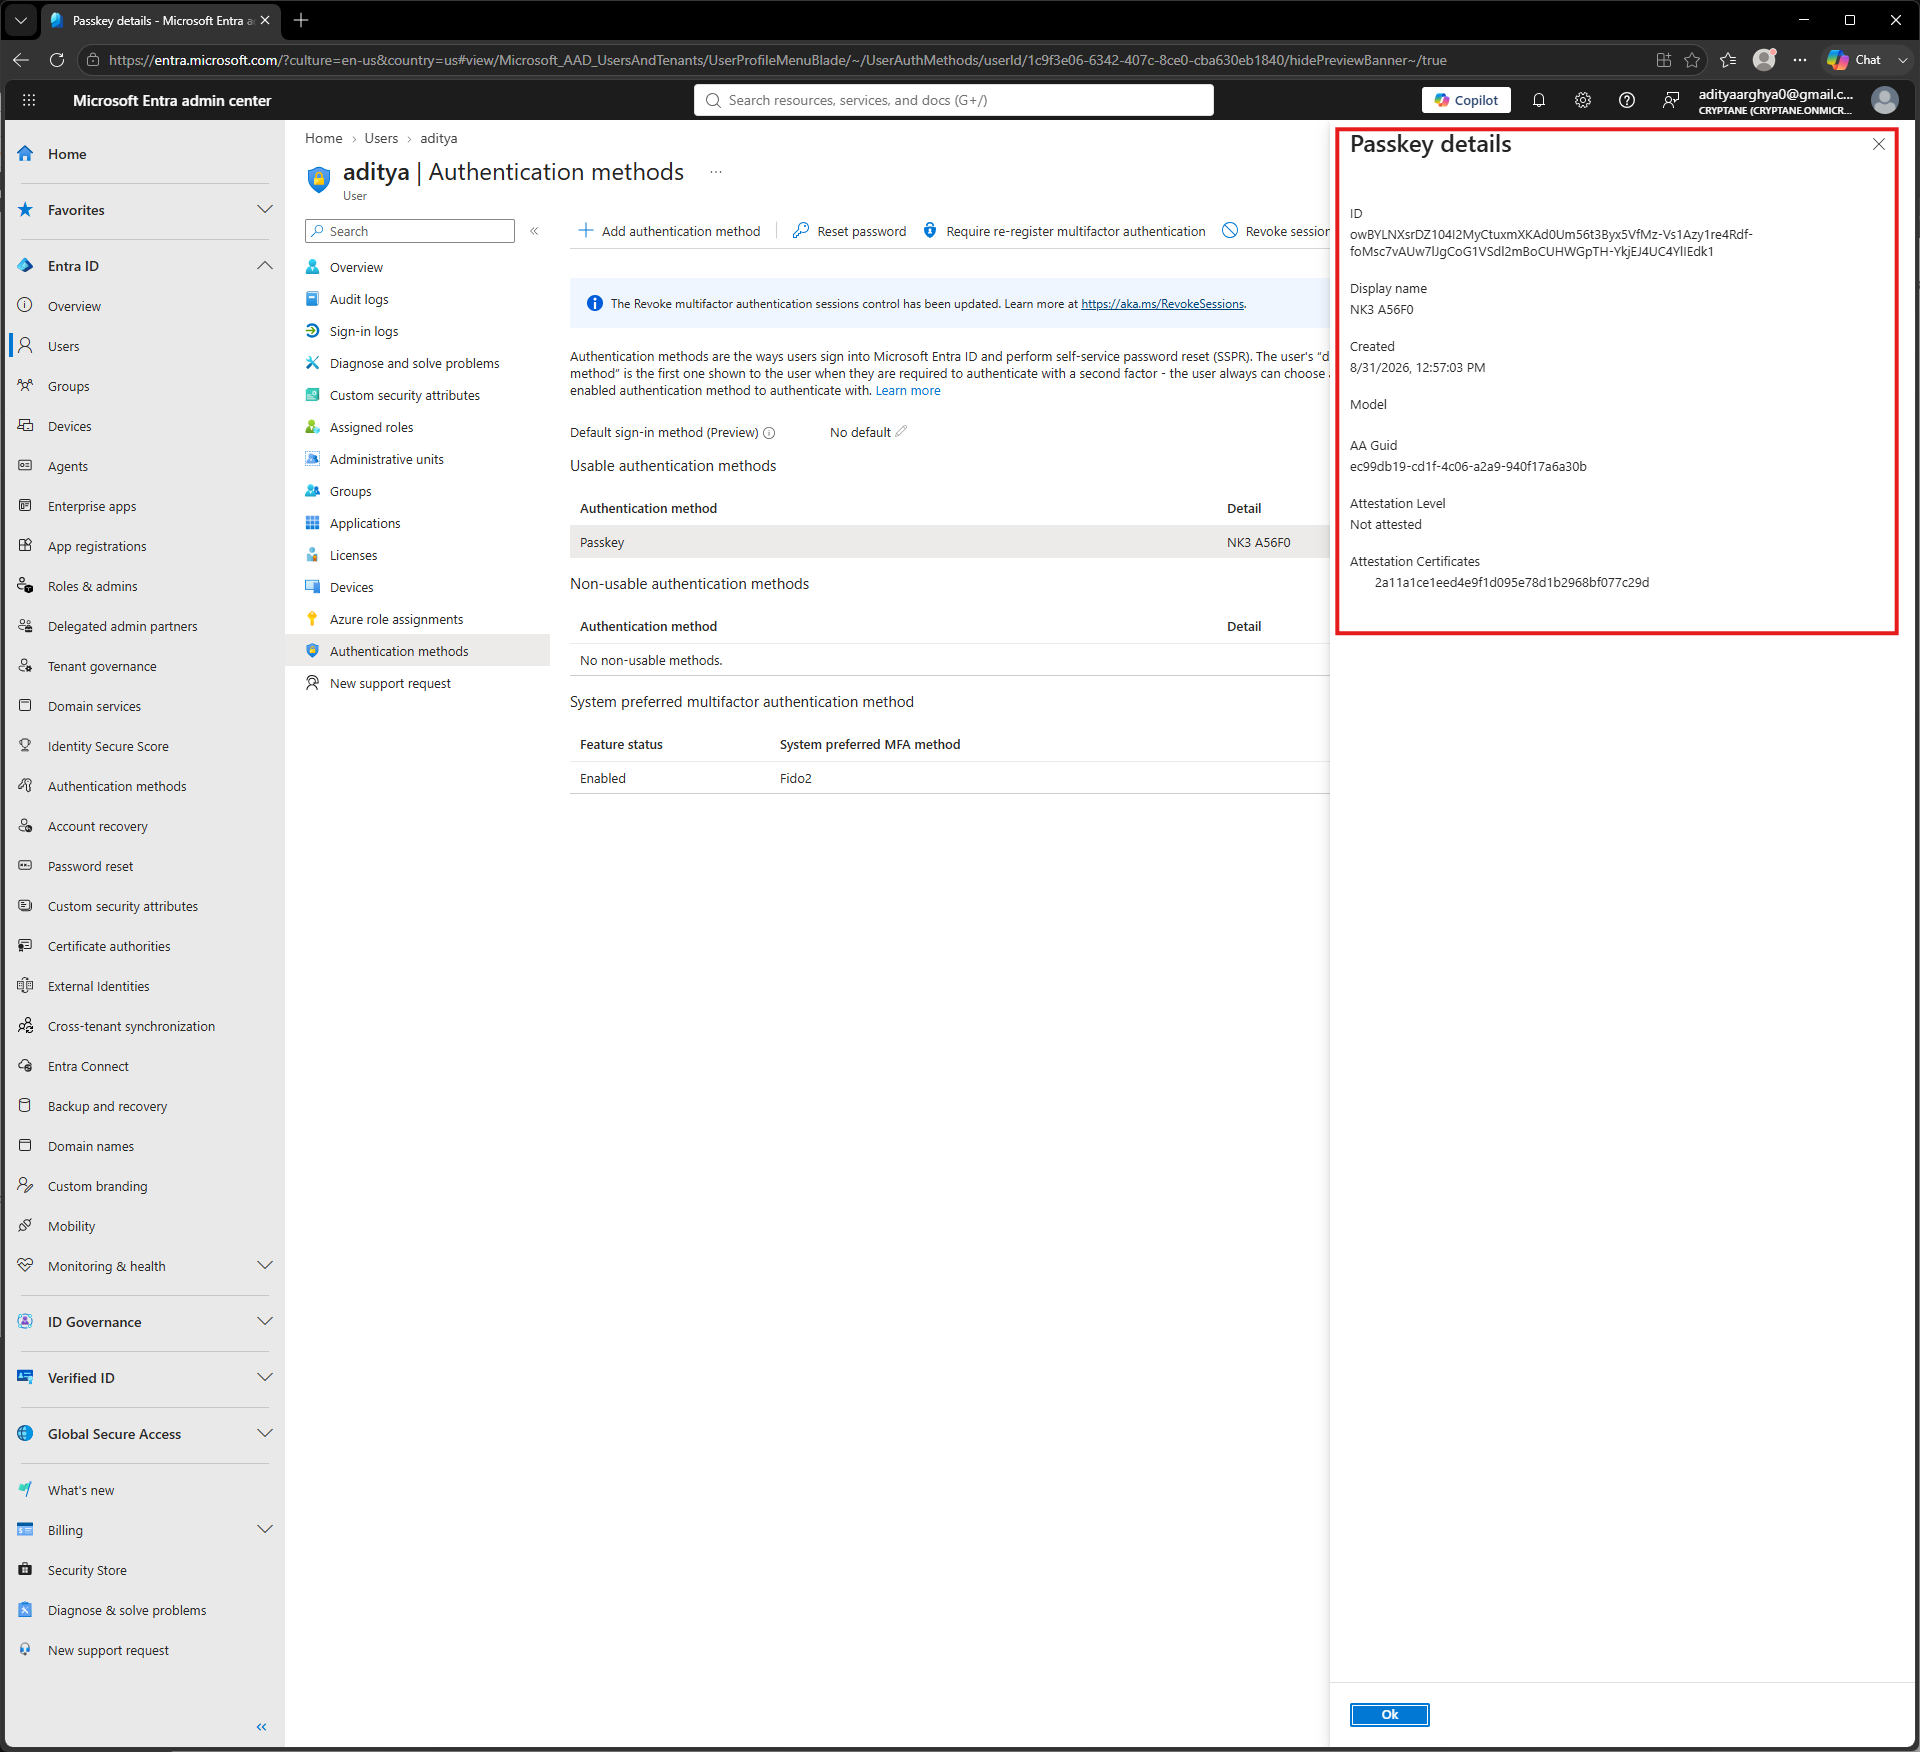1920x1752 pixels.
Task: Click the Users breadcrumb link
Action: click(381, 138)
